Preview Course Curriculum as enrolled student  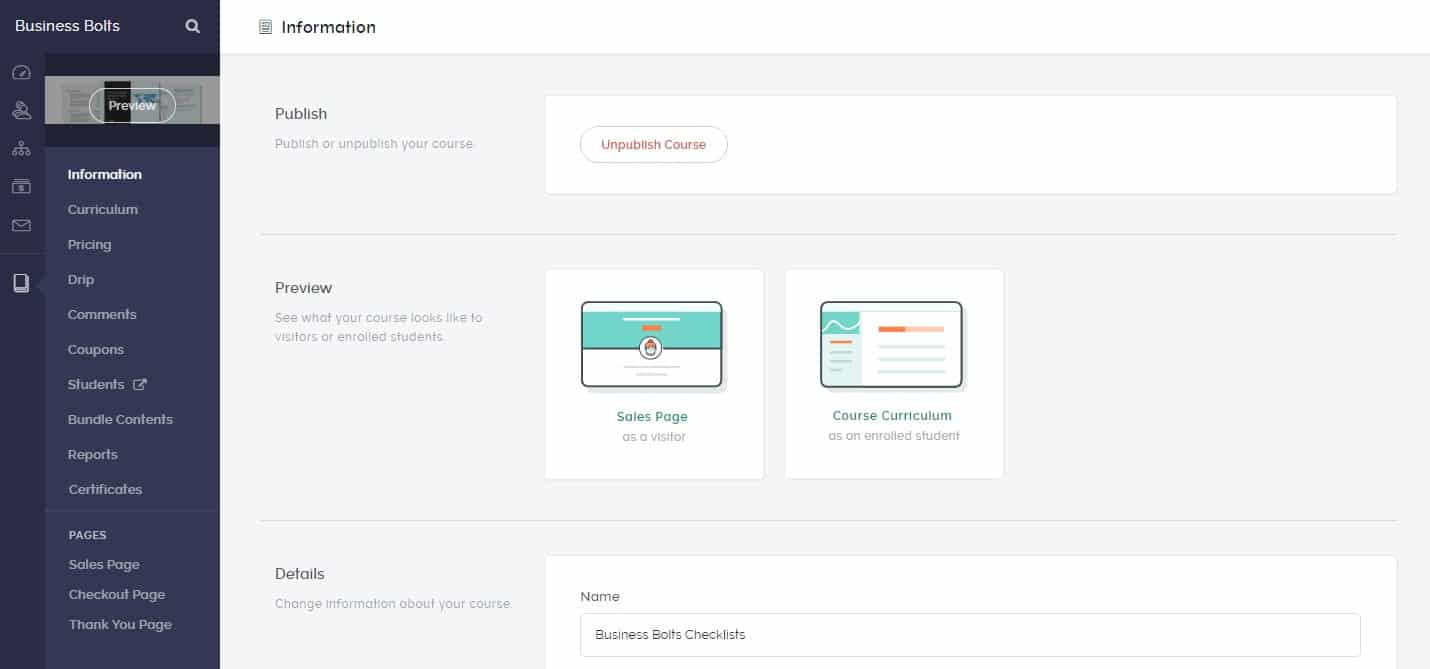893,374
